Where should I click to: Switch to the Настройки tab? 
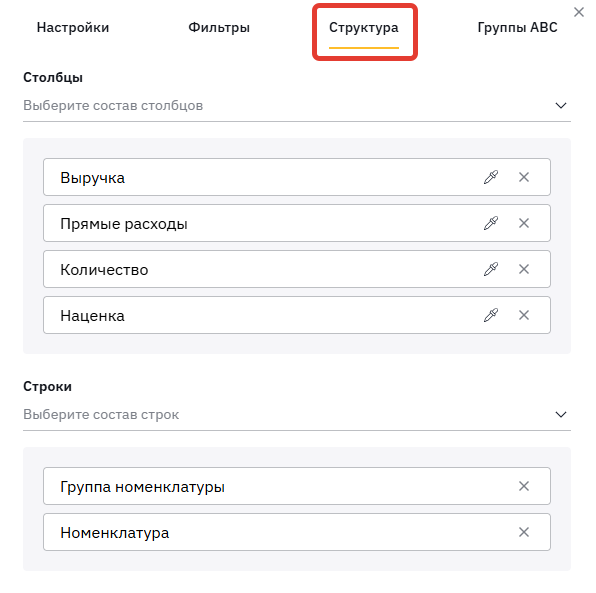73,27
